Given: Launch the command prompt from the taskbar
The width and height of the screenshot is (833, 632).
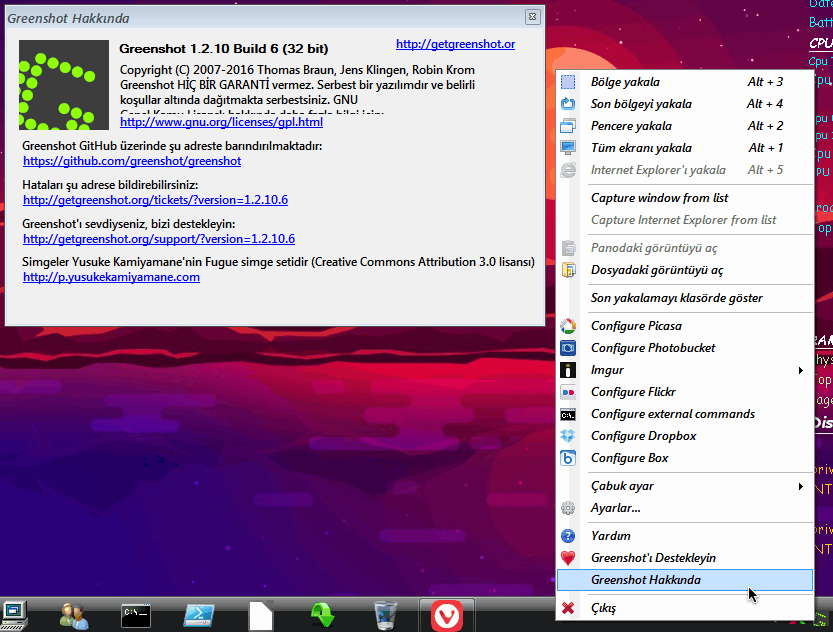Looking at the screenshot, I should coord(135,615).
